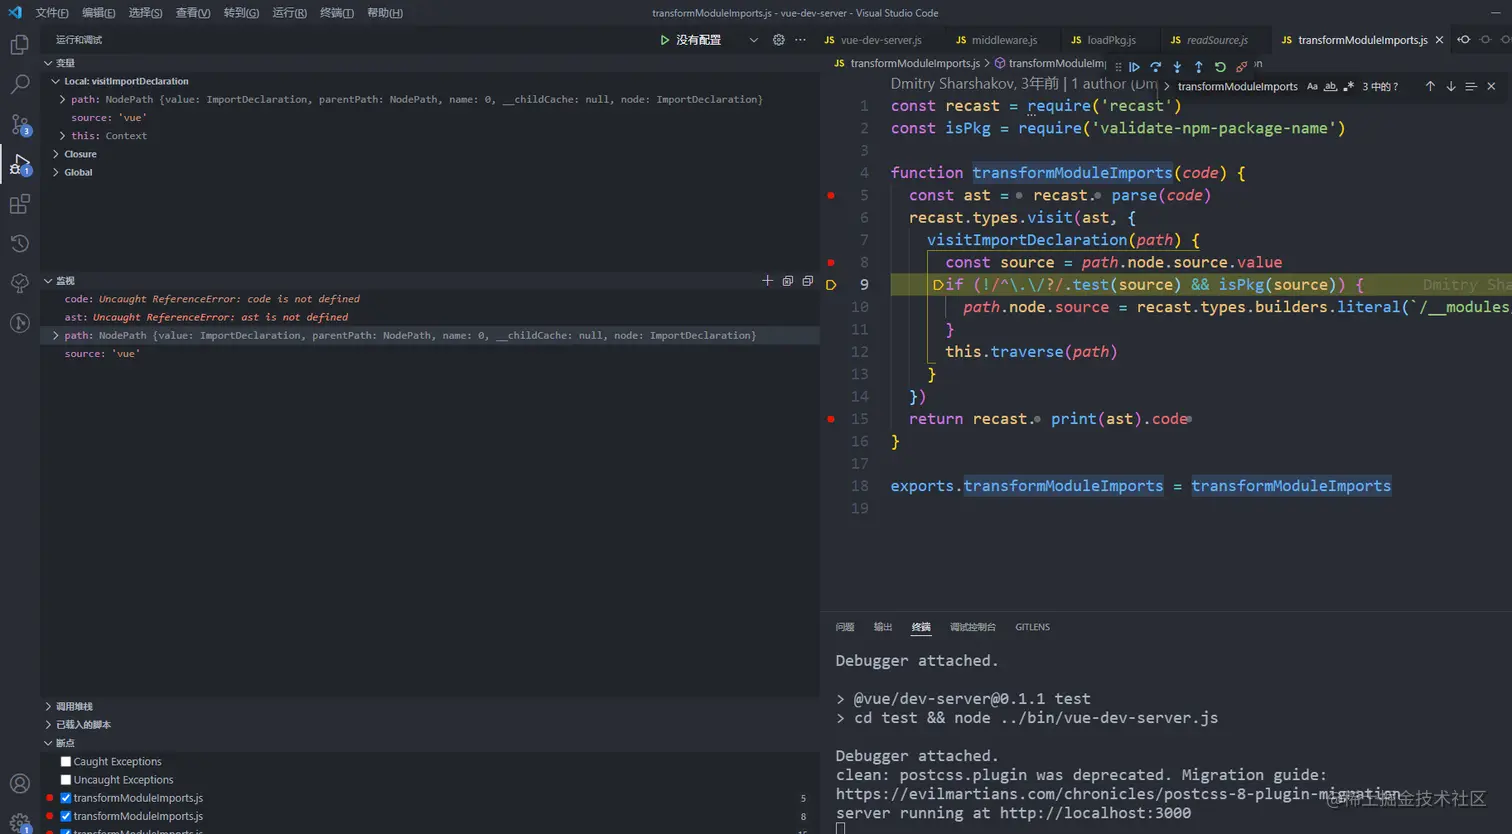Open the Explorer view in activity bar
1512x834 pixels.
coord(19,45)
